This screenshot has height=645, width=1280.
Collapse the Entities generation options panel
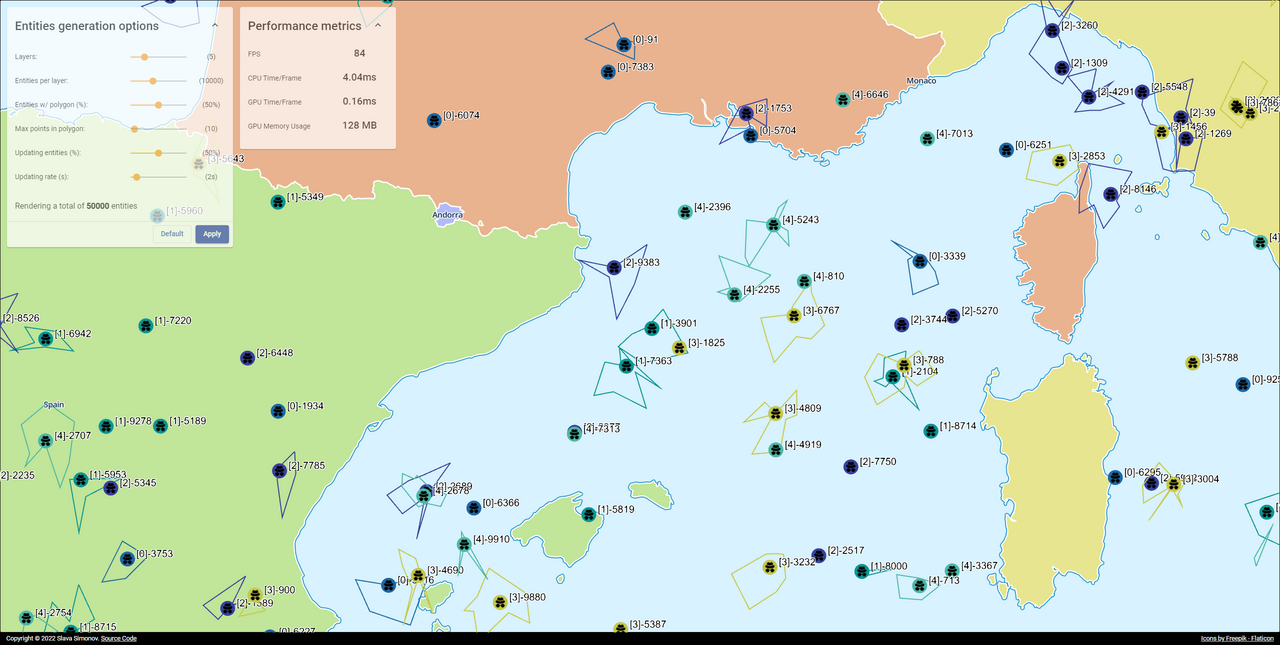(216, 26)
